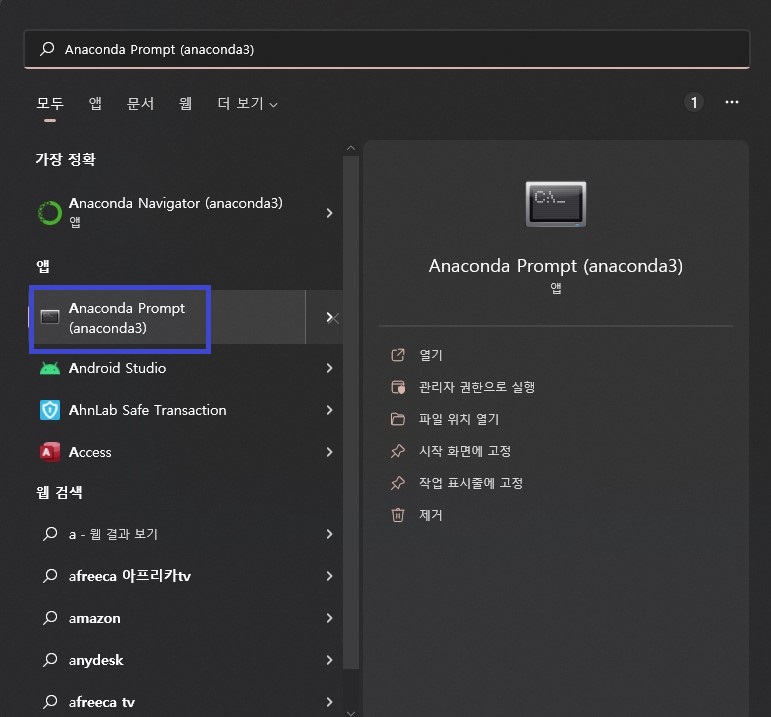
Task: Expand Anaconda Navigator result chevron
Action: (329, 213)
